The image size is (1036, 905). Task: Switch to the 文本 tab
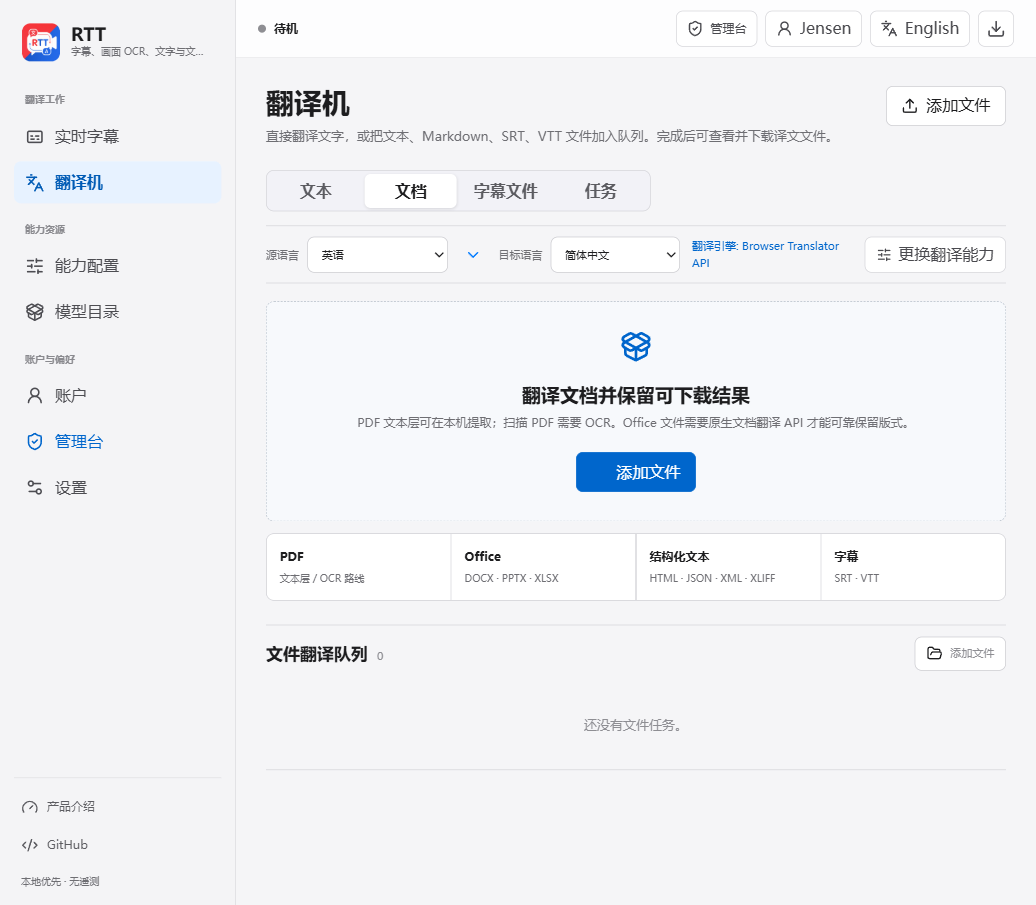[316, 191]
